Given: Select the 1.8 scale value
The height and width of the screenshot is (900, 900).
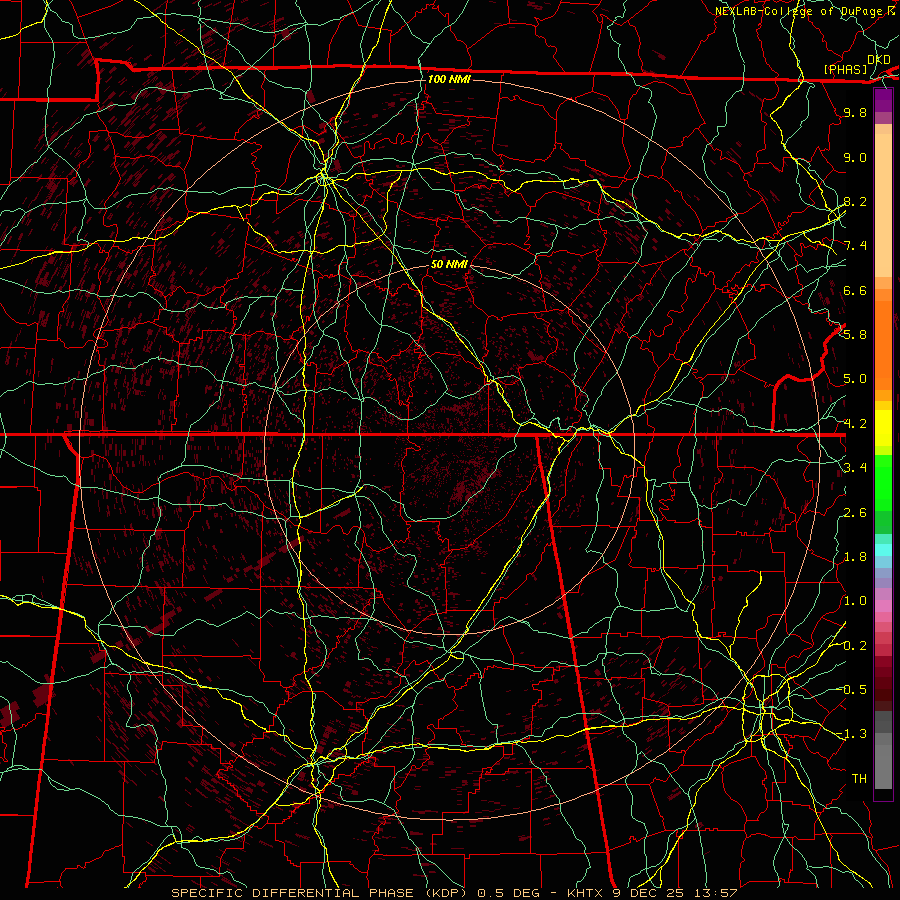Looking at the screenshot, I should pos(855,557).
